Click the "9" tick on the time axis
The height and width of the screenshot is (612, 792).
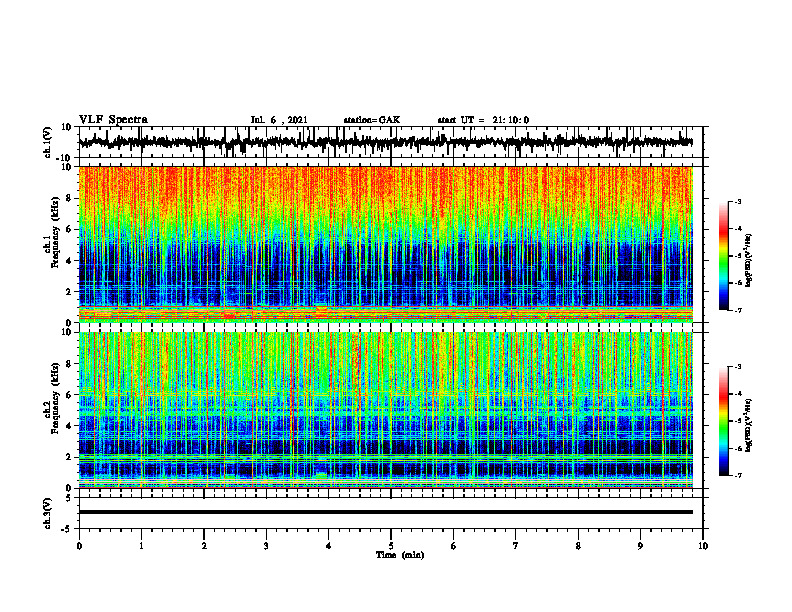[640, 546]
